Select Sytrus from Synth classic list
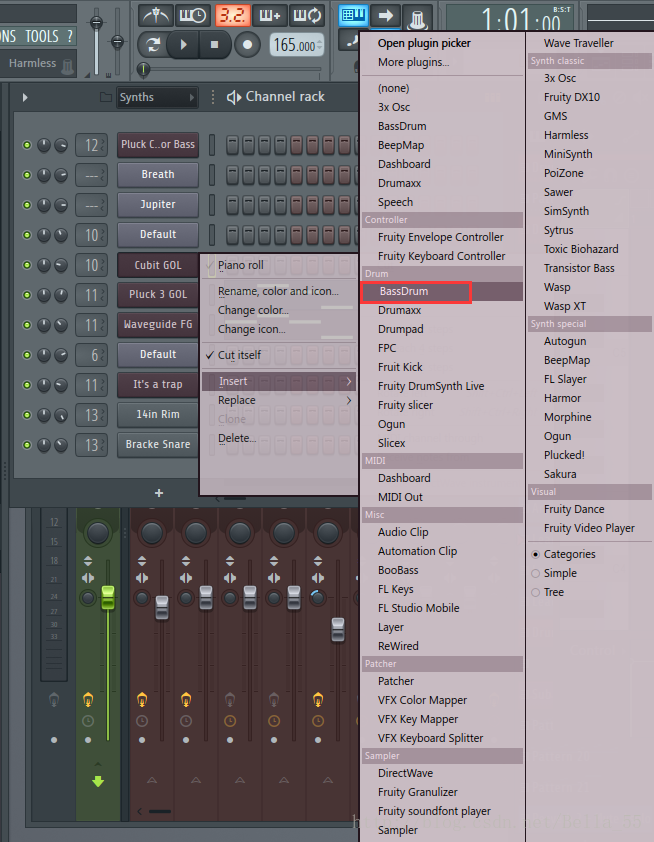 [558, 230]
